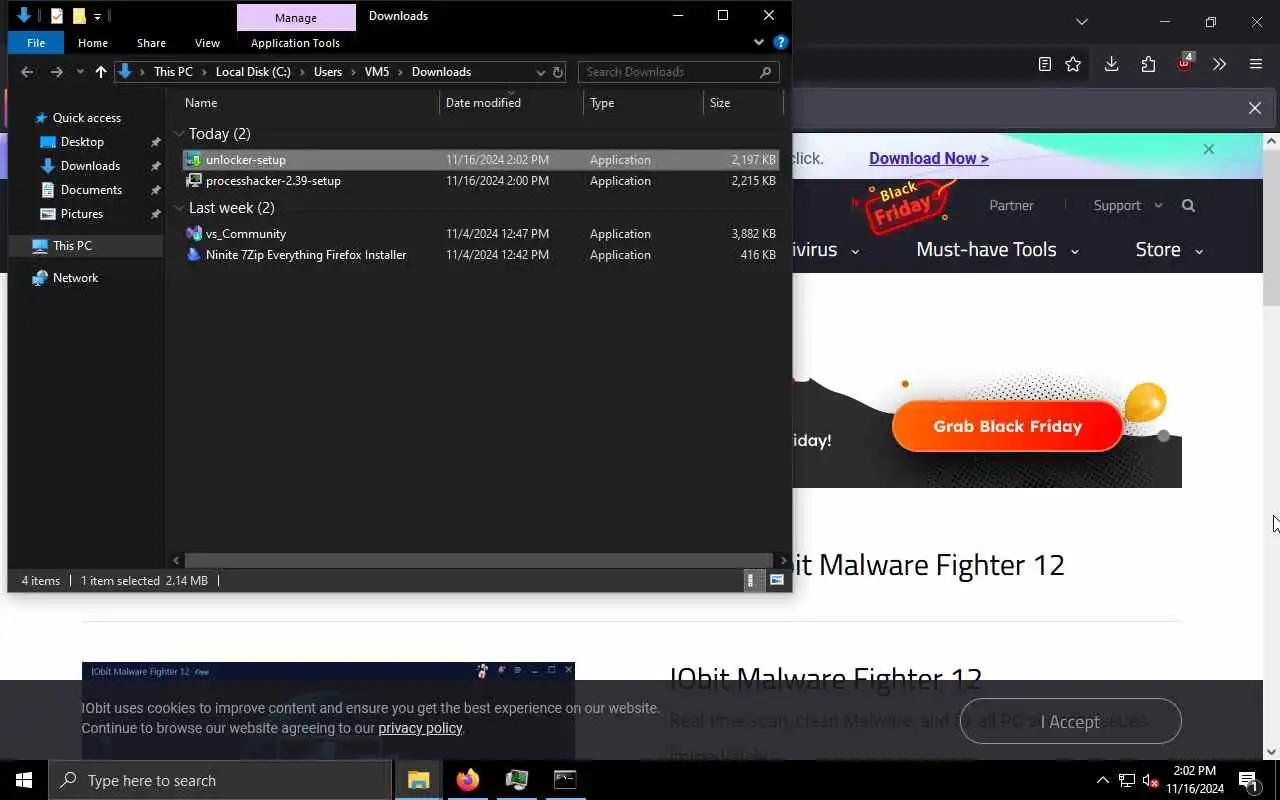Image resolution: width=1280 pixels, height=800 pixels.
Task: Expand the File Explorer ribbon
Action: (x=759, y=43)
